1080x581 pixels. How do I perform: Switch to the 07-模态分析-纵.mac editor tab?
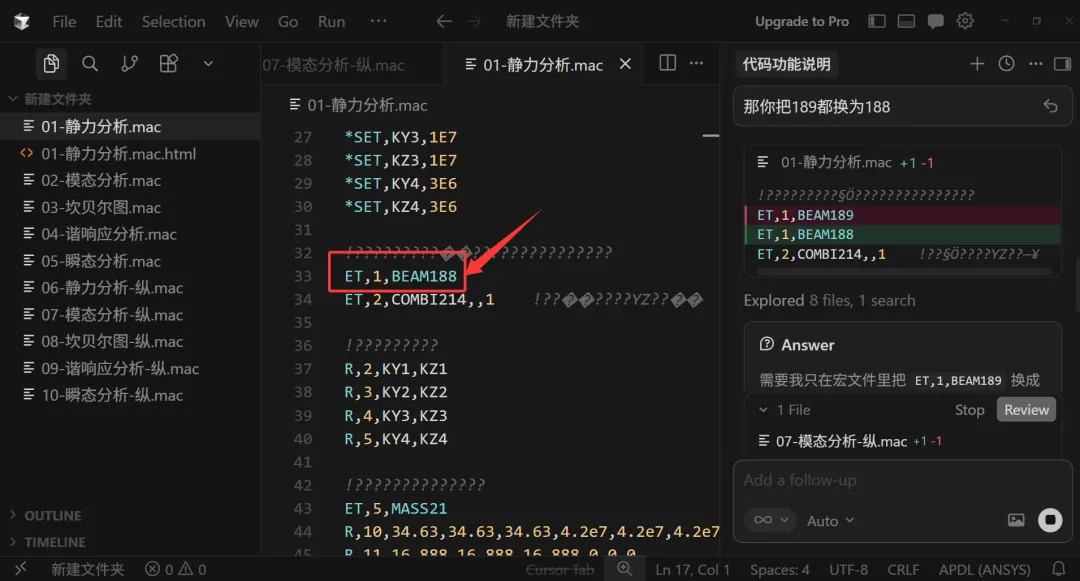(x=333, y=65)
